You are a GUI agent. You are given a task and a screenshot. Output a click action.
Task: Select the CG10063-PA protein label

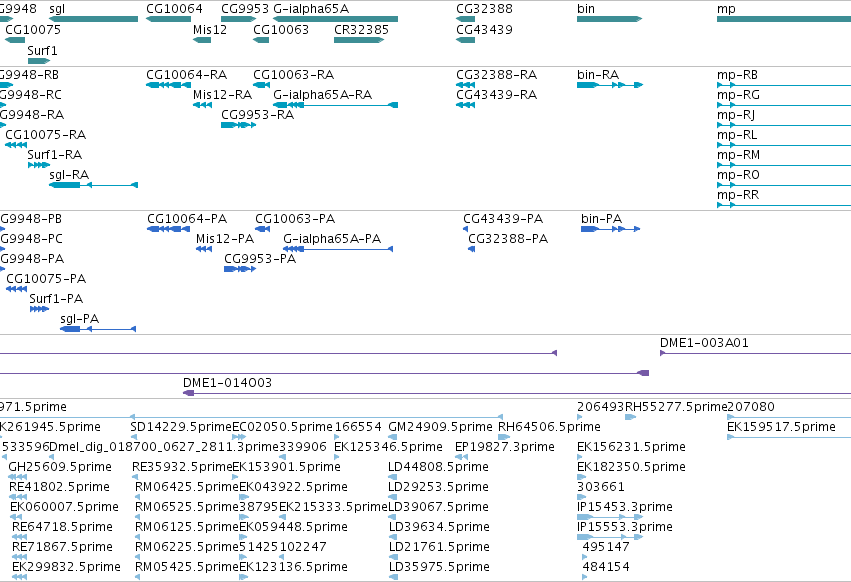295,219
